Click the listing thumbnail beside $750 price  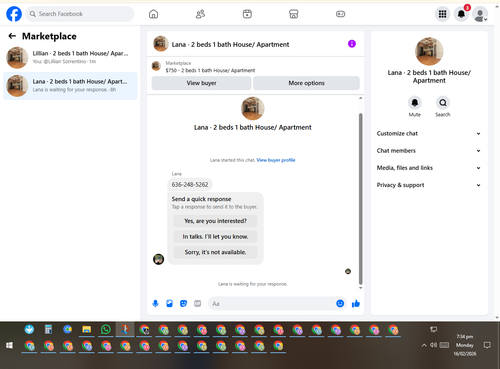(x=156, y=66)
